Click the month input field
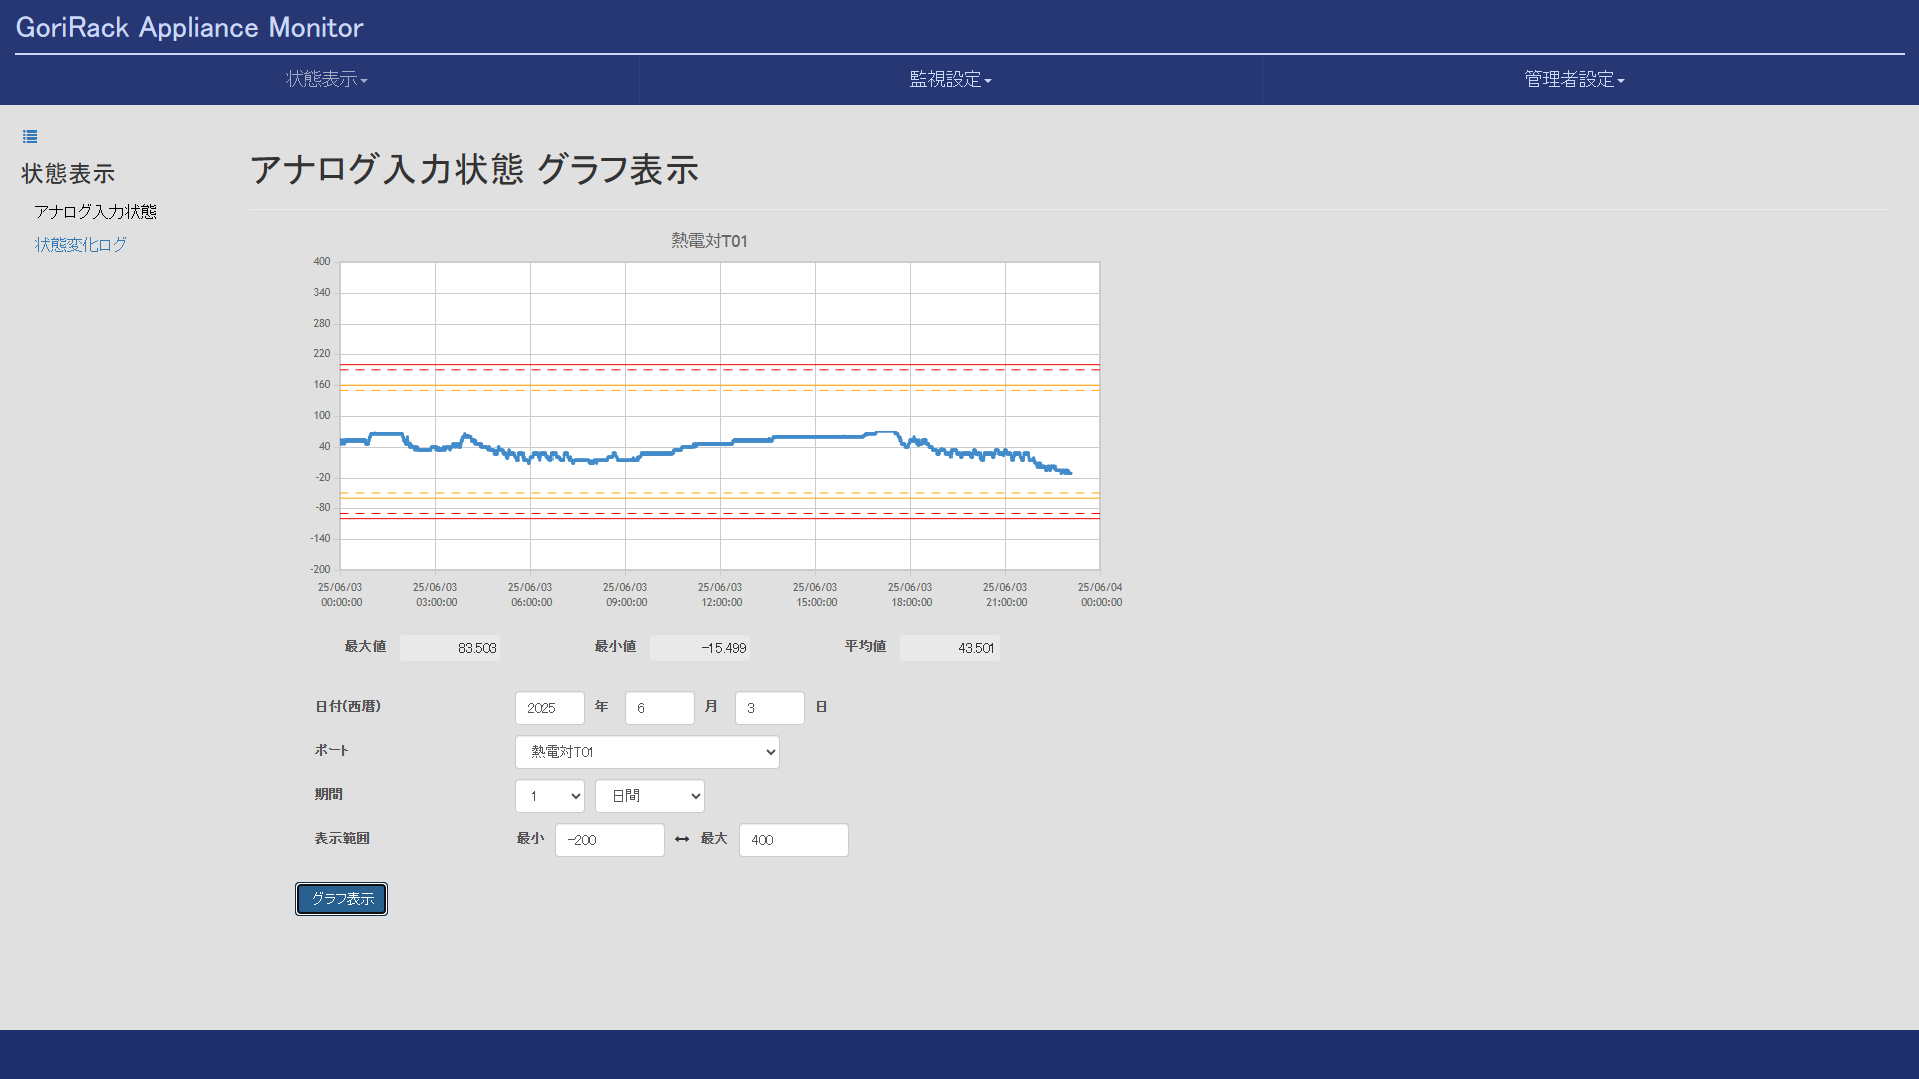This screenshot has height=1079, width=1919. tap(660, 708)
